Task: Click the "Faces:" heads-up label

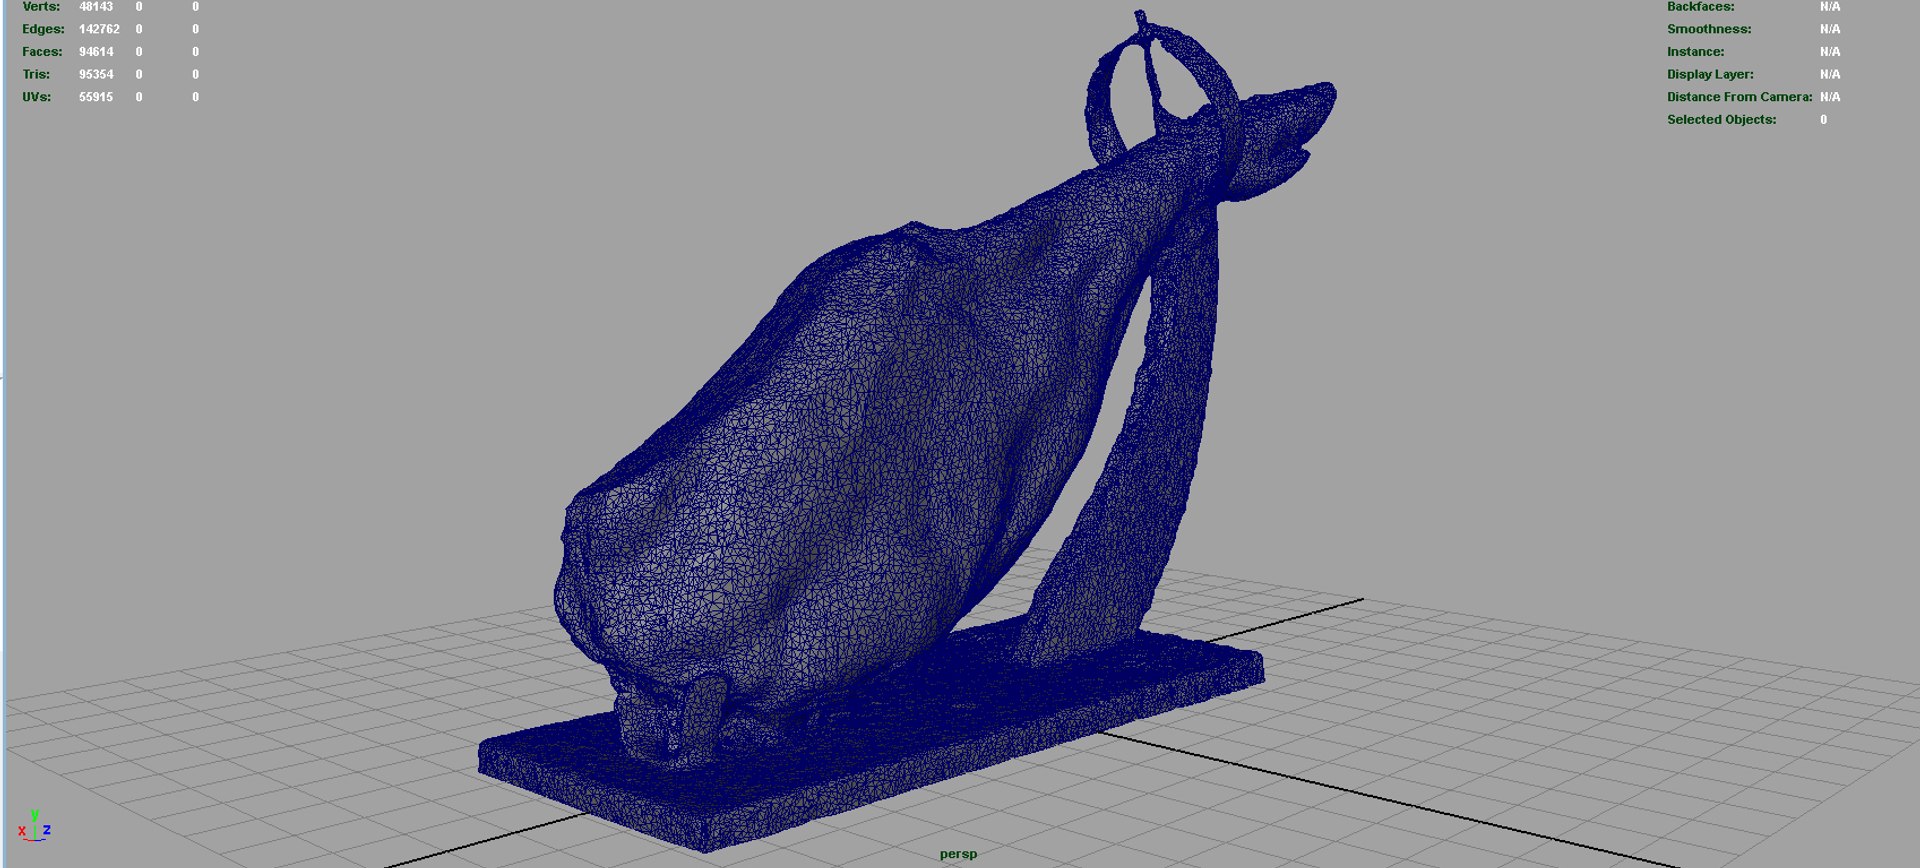Action: 42,52
